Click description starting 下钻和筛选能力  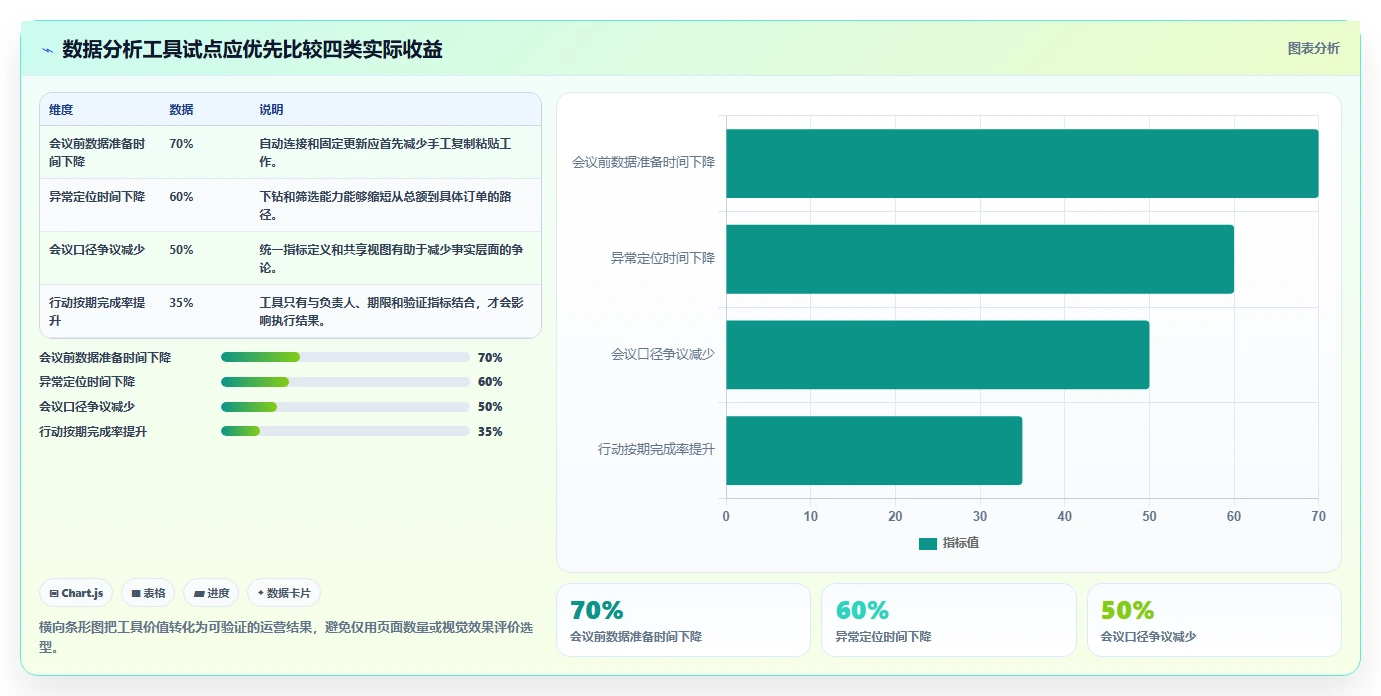385,205
